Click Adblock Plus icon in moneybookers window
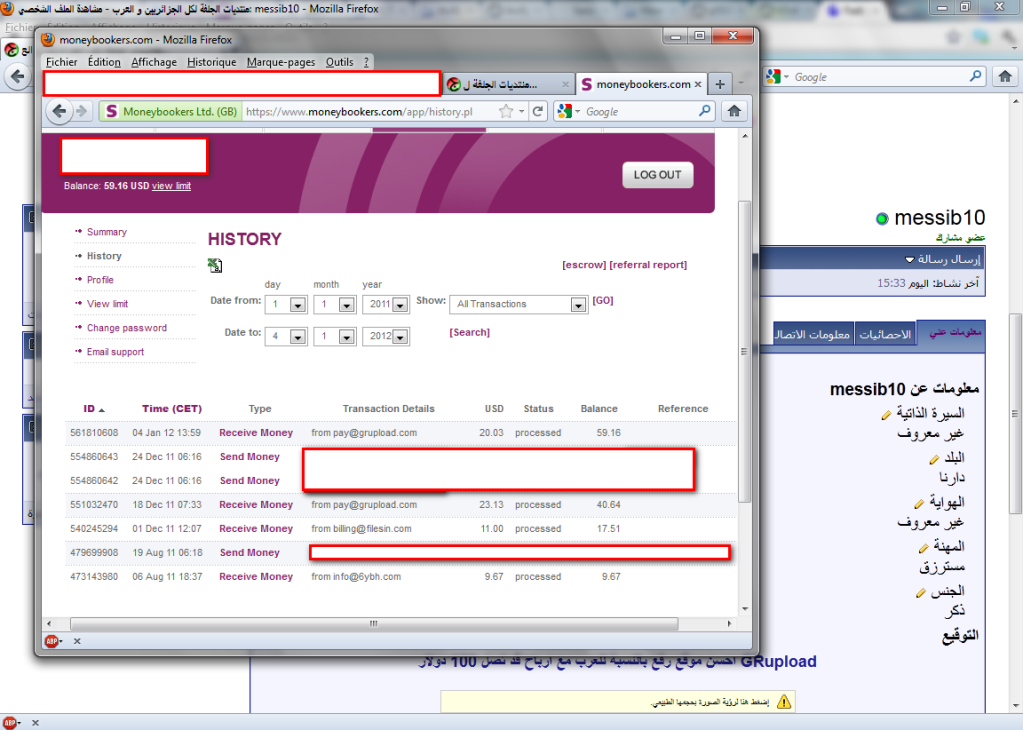 coord(52,641)
